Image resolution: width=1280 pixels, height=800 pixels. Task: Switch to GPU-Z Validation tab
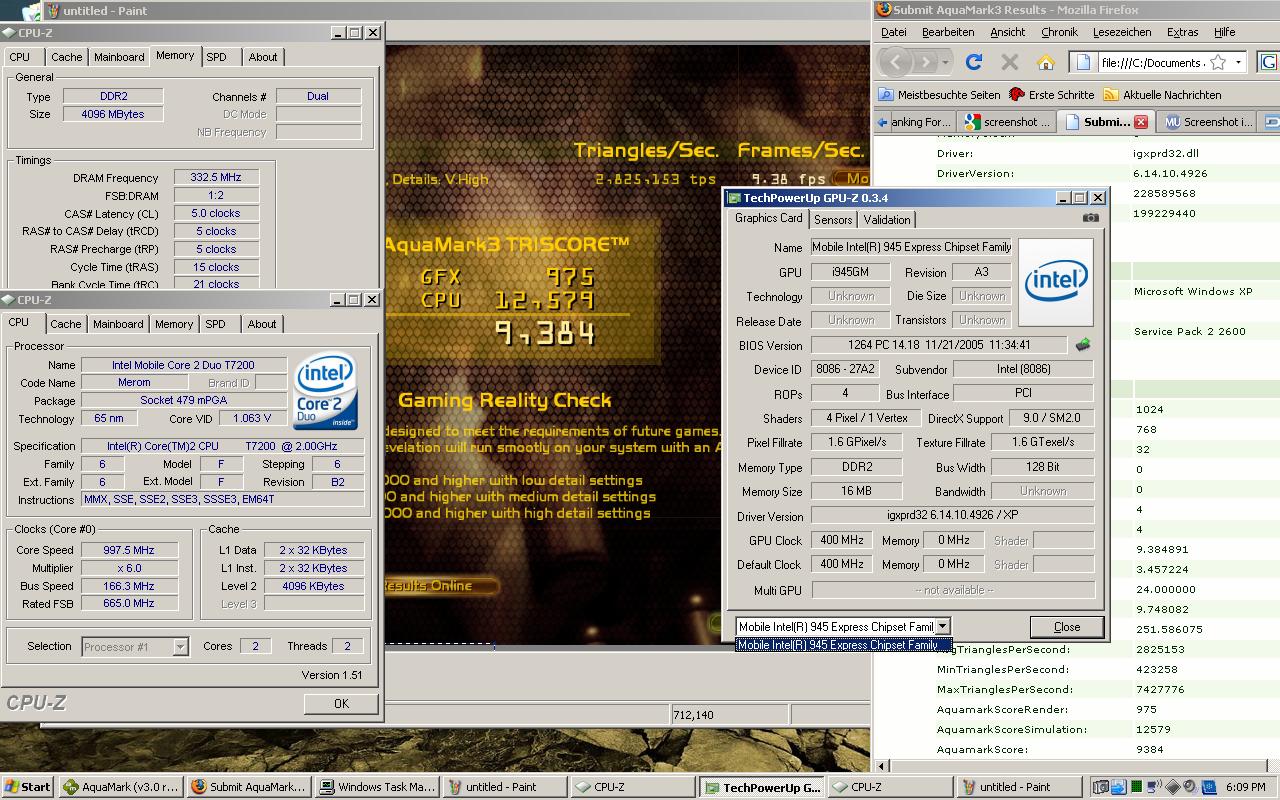coord(887,220)
